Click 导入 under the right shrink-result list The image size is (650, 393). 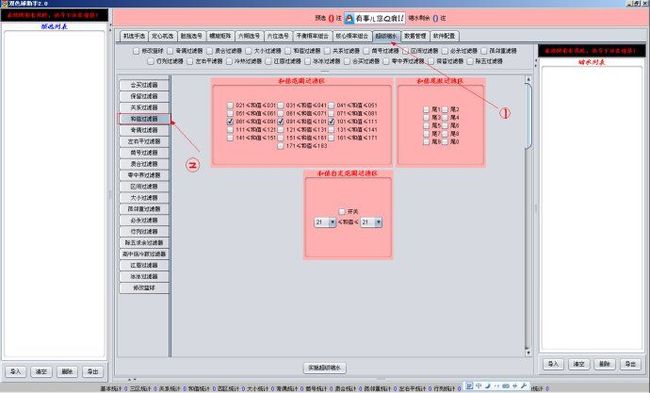(553, 364)
